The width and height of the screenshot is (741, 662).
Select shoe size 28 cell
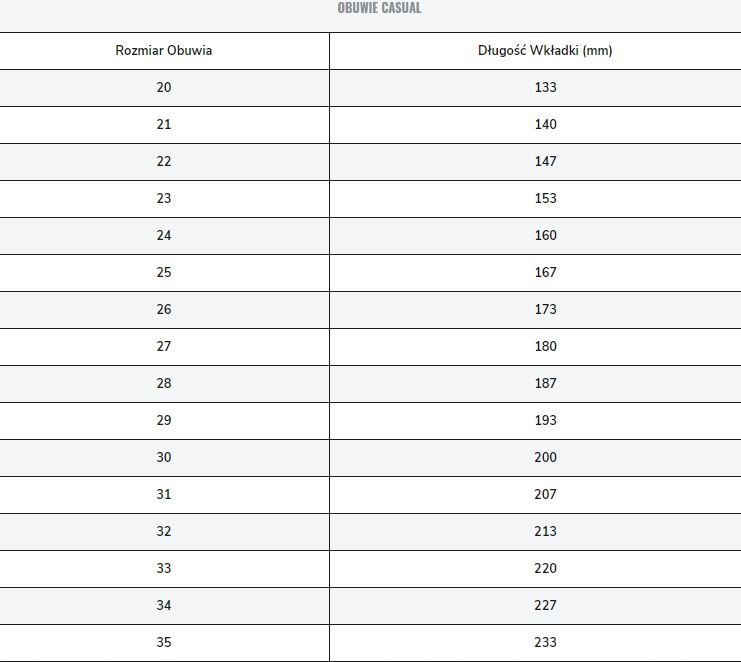coord(164,383)
